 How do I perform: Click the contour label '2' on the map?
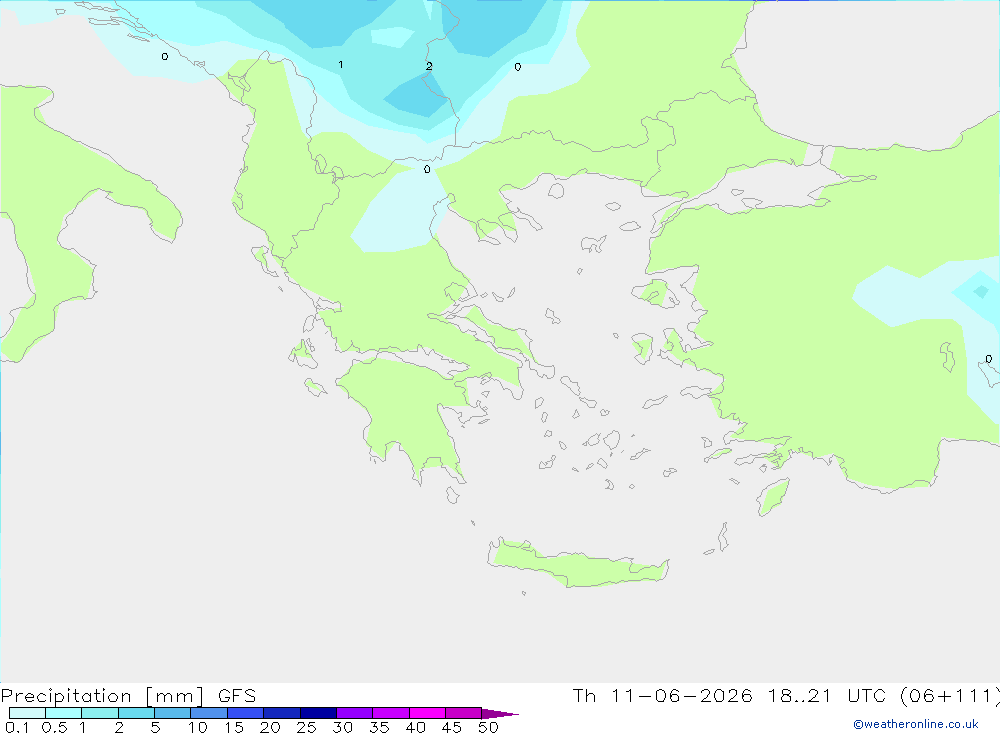pyautogui.click(x=429, y=66)
